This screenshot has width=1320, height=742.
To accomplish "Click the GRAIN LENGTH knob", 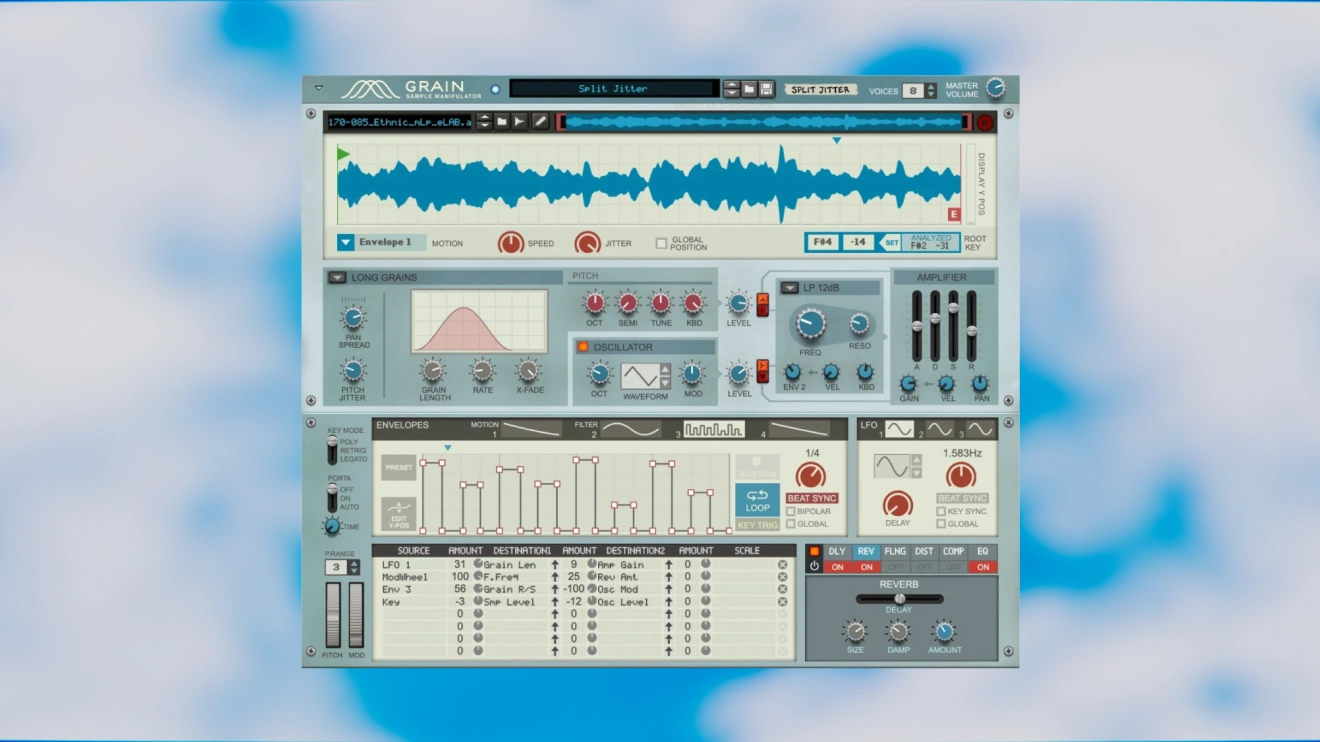I will pyautogui.click(x=433, y=371).
